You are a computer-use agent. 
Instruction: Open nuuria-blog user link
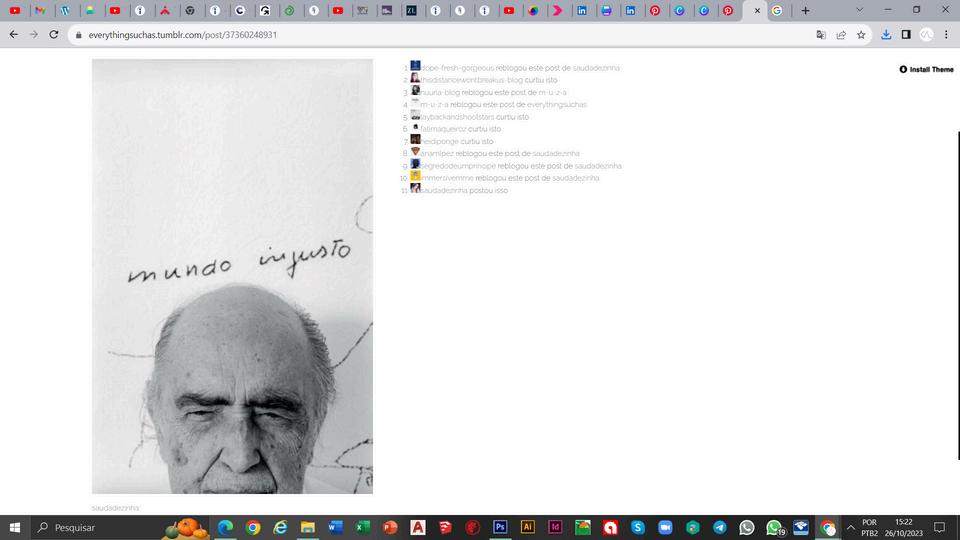pyautogui.click(x=440, y=92)
